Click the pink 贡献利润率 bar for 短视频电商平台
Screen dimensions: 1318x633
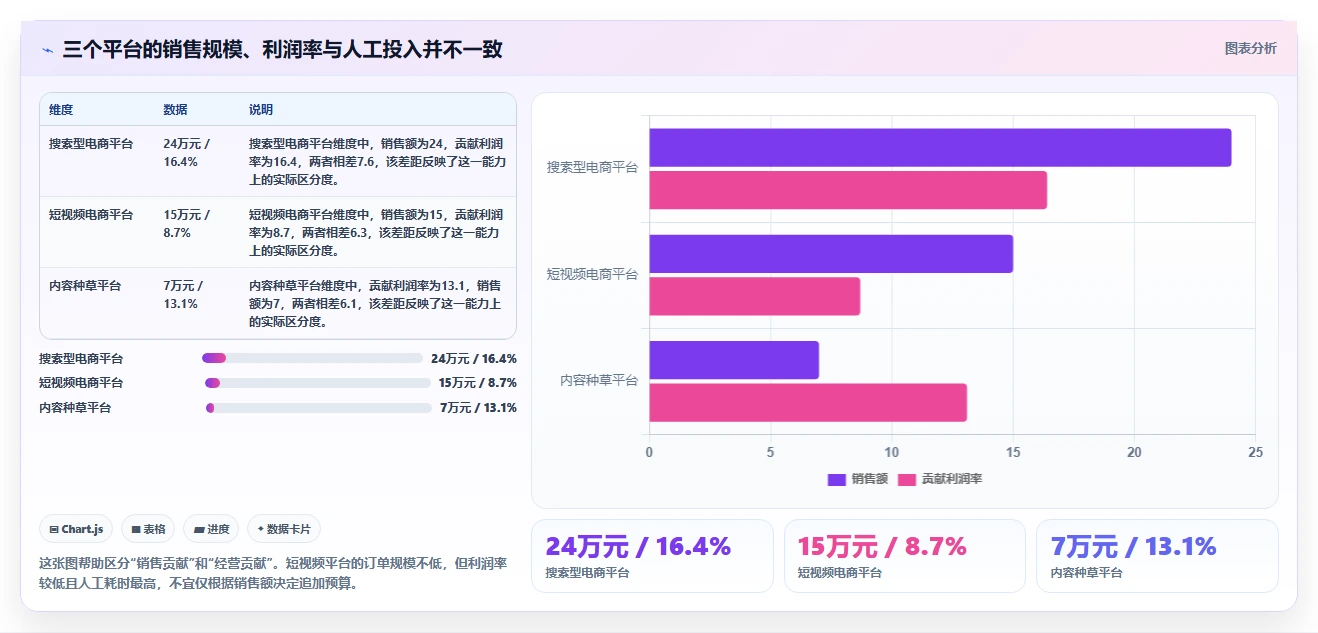[x=754, y=296]
